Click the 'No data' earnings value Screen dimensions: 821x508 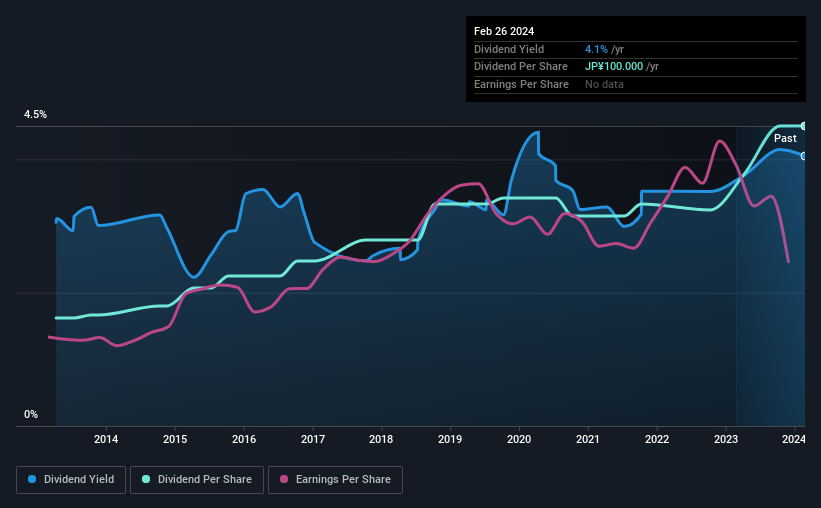(604, 84)
